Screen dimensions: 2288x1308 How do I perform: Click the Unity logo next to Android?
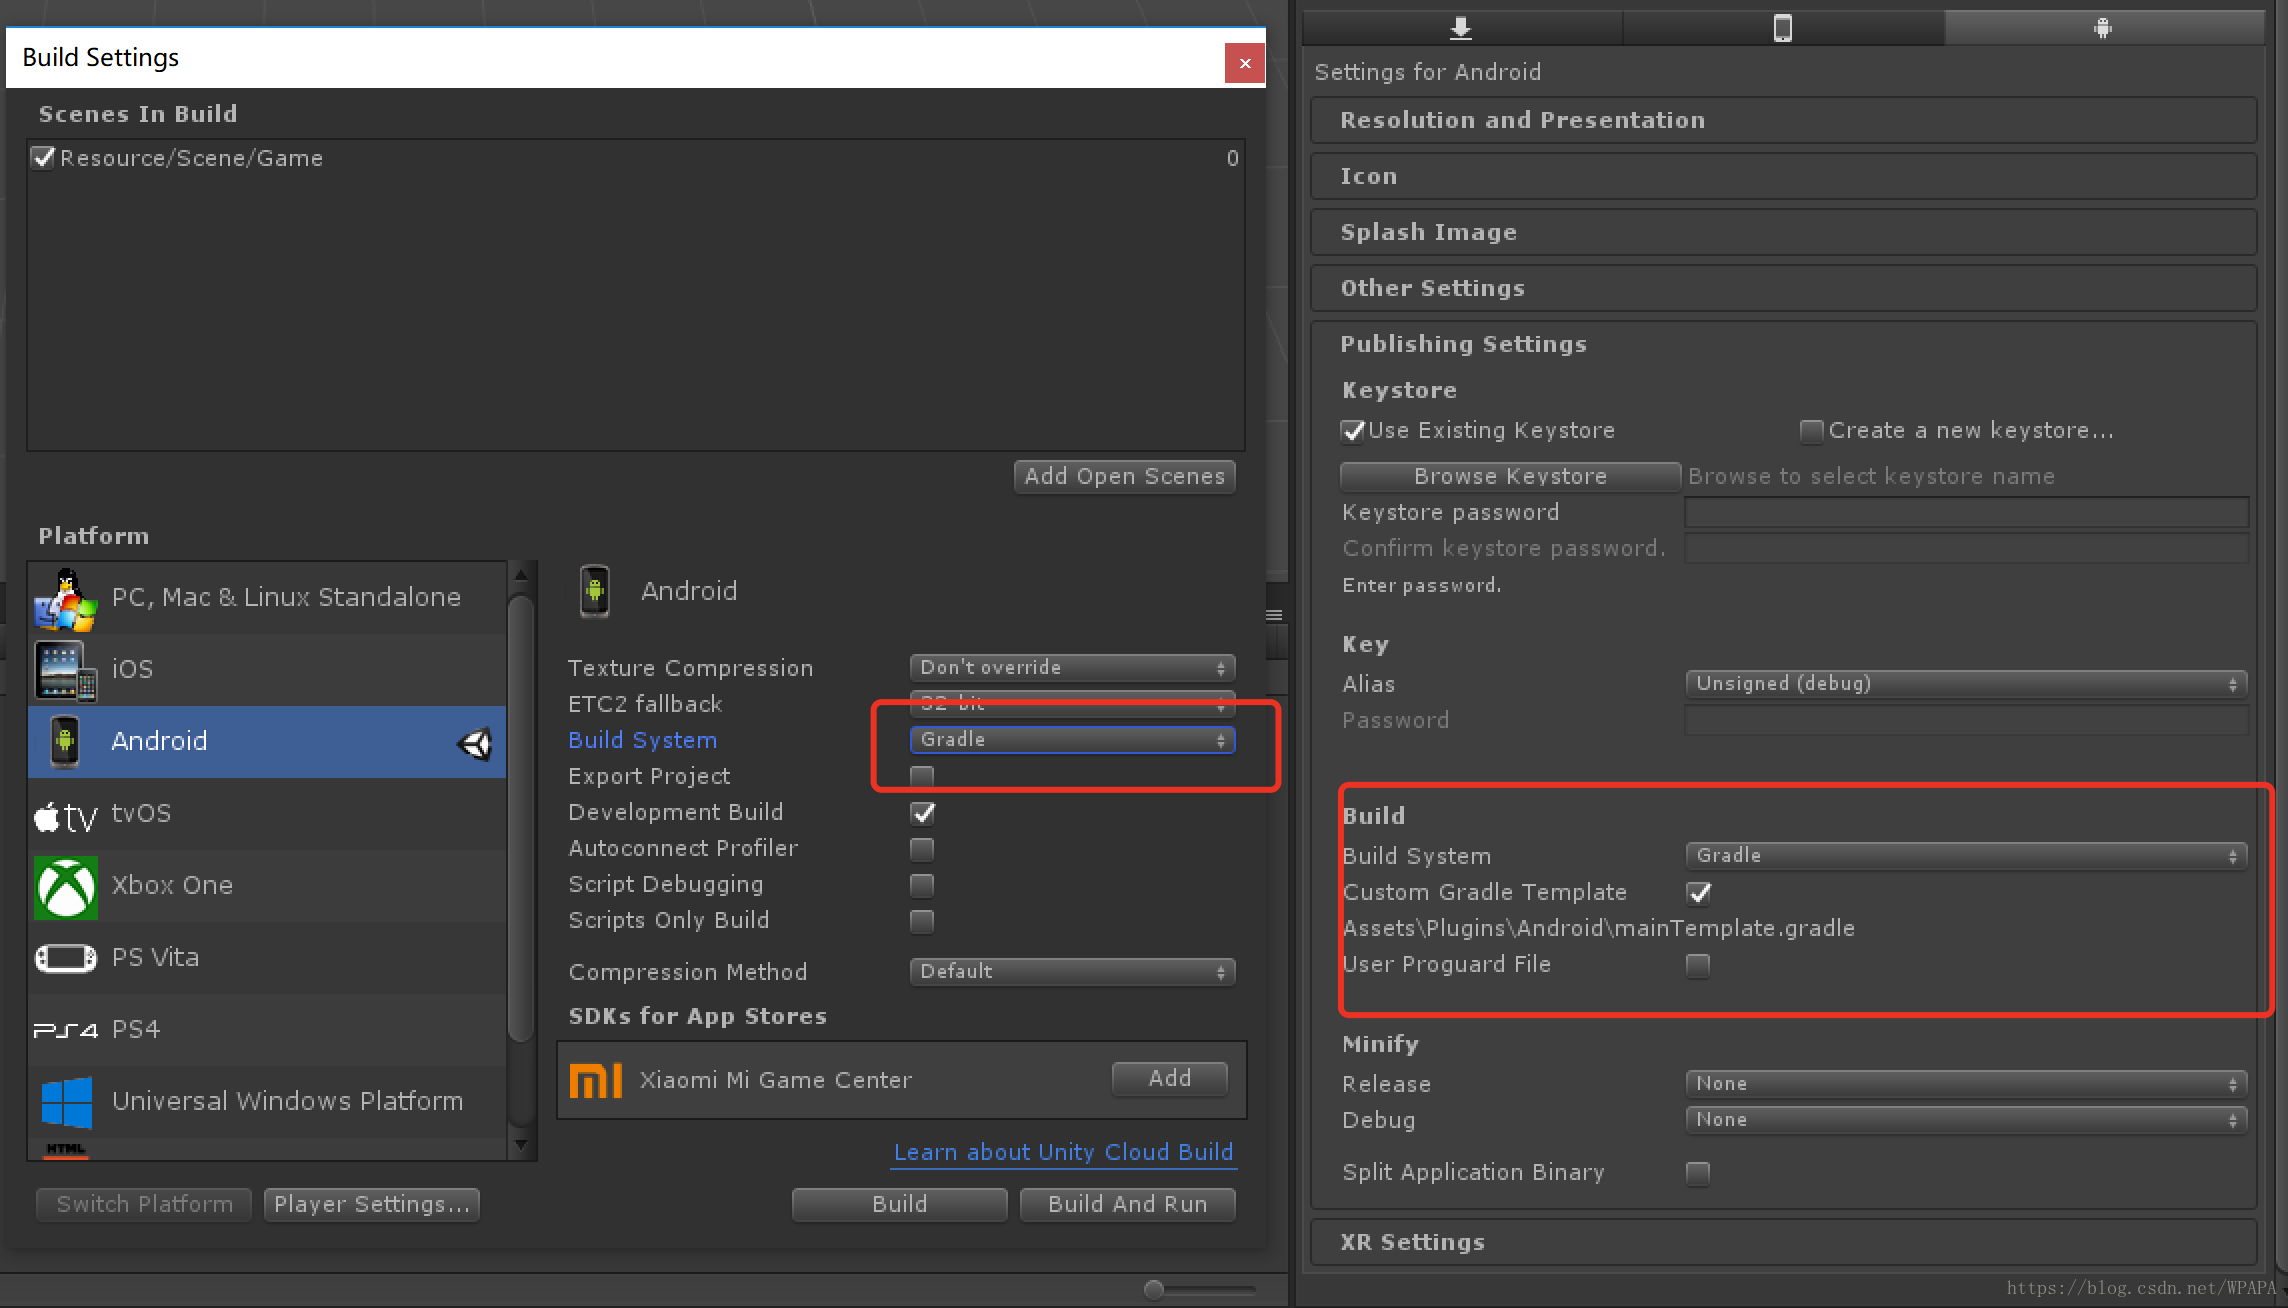pos(475,743)
